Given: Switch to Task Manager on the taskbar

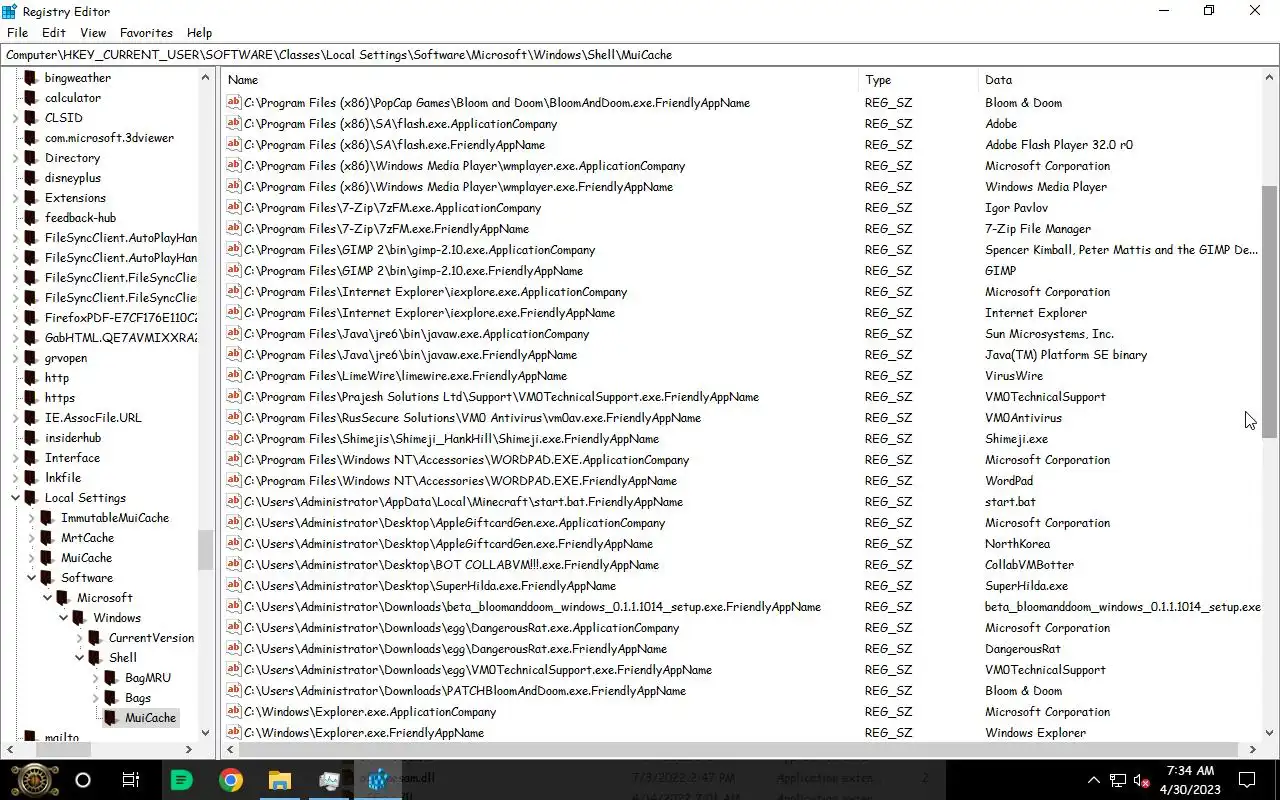Looking at the screenshot, I should (x=329, y=780).
